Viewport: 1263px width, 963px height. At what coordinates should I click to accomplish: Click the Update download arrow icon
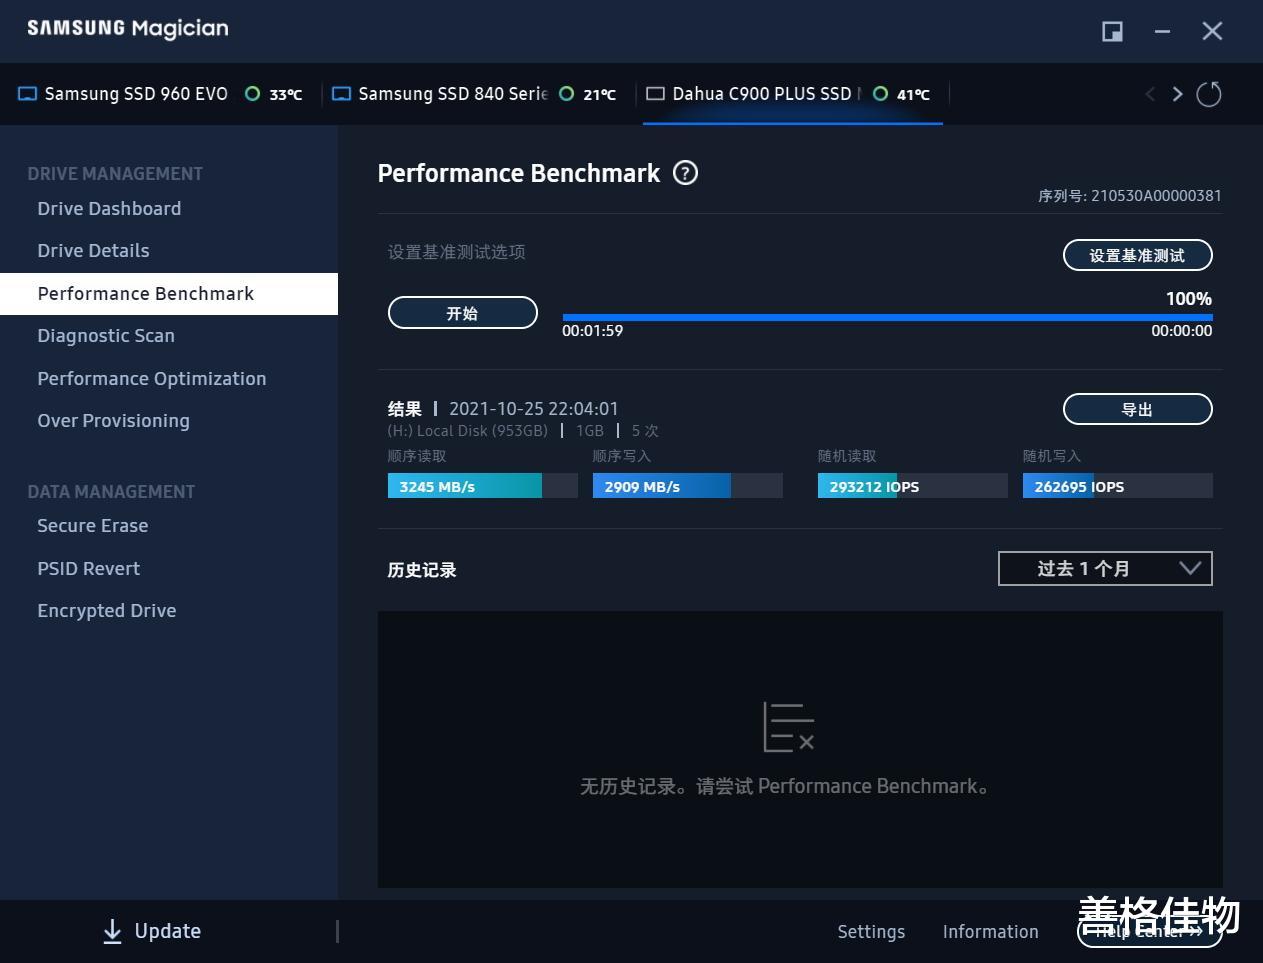coord(112,932)
